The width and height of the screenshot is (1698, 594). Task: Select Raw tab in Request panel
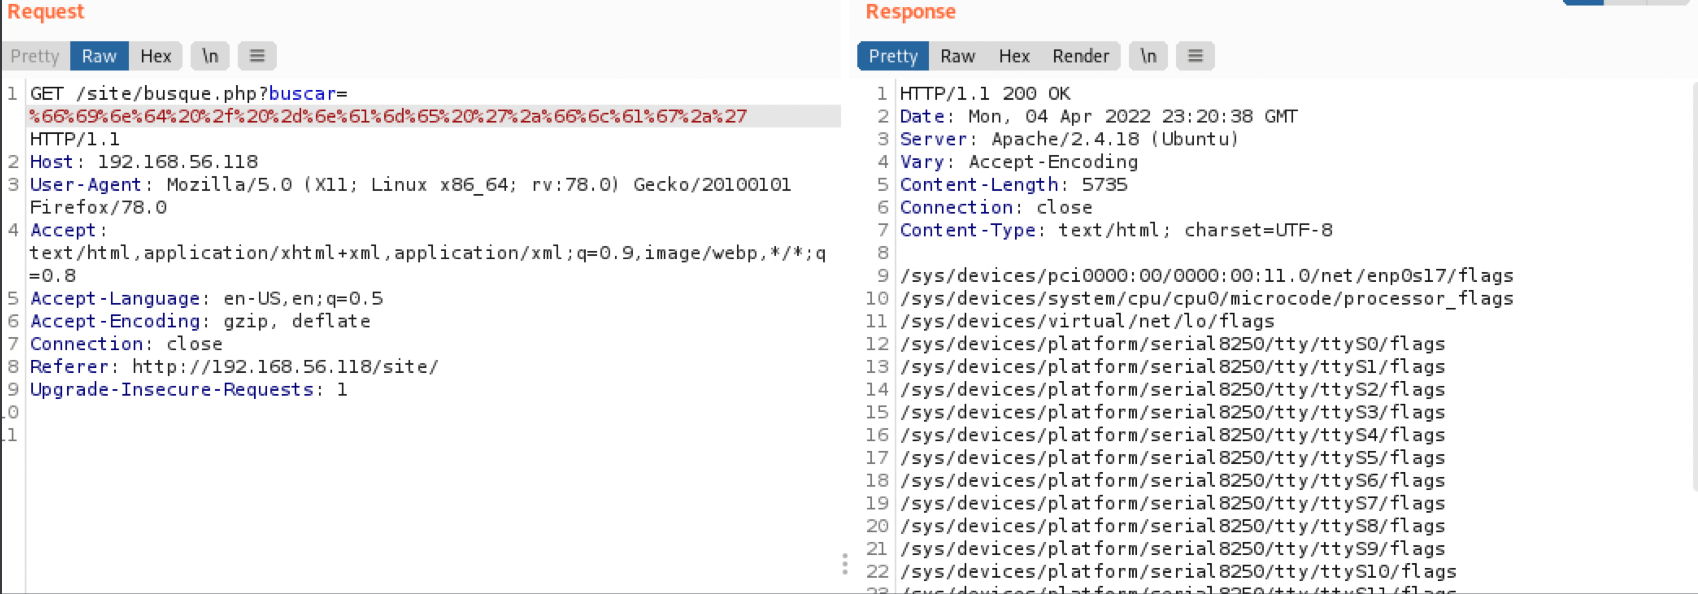[99, 56]
